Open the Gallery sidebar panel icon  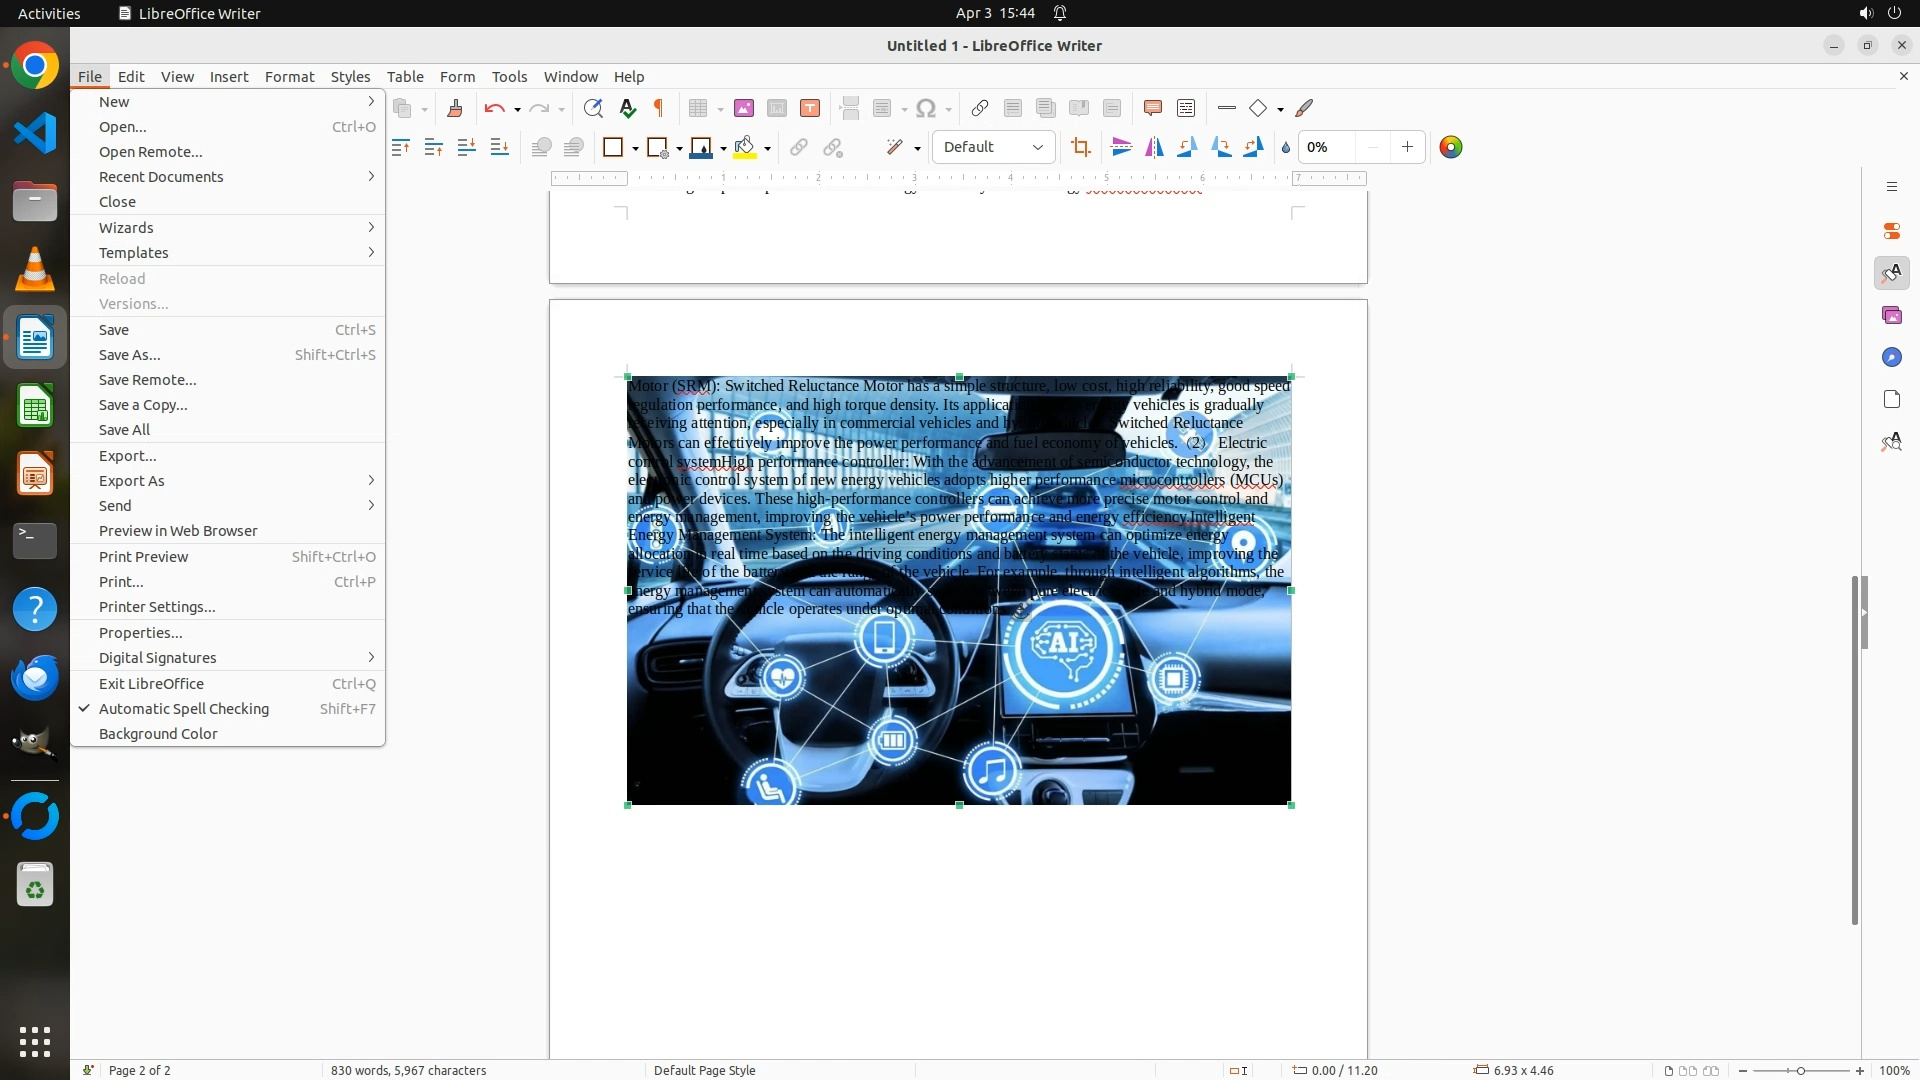pyautogui.click(x=1891, y=315)
